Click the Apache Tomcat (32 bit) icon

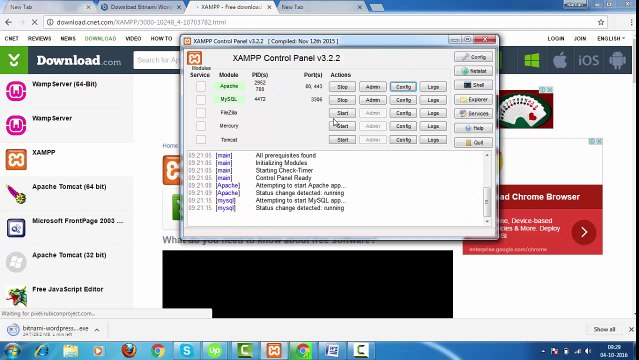click(16, 262)
